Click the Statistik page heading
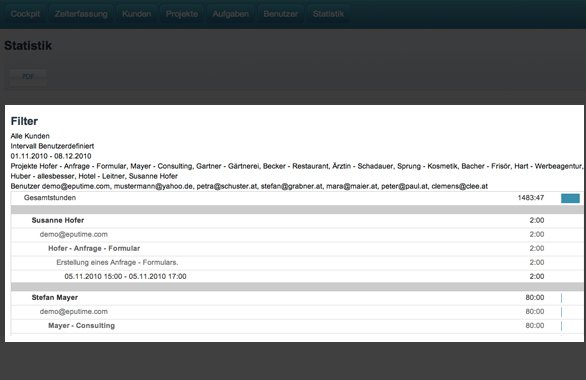This screenshot has width=586, height=380. click(28, 46)
